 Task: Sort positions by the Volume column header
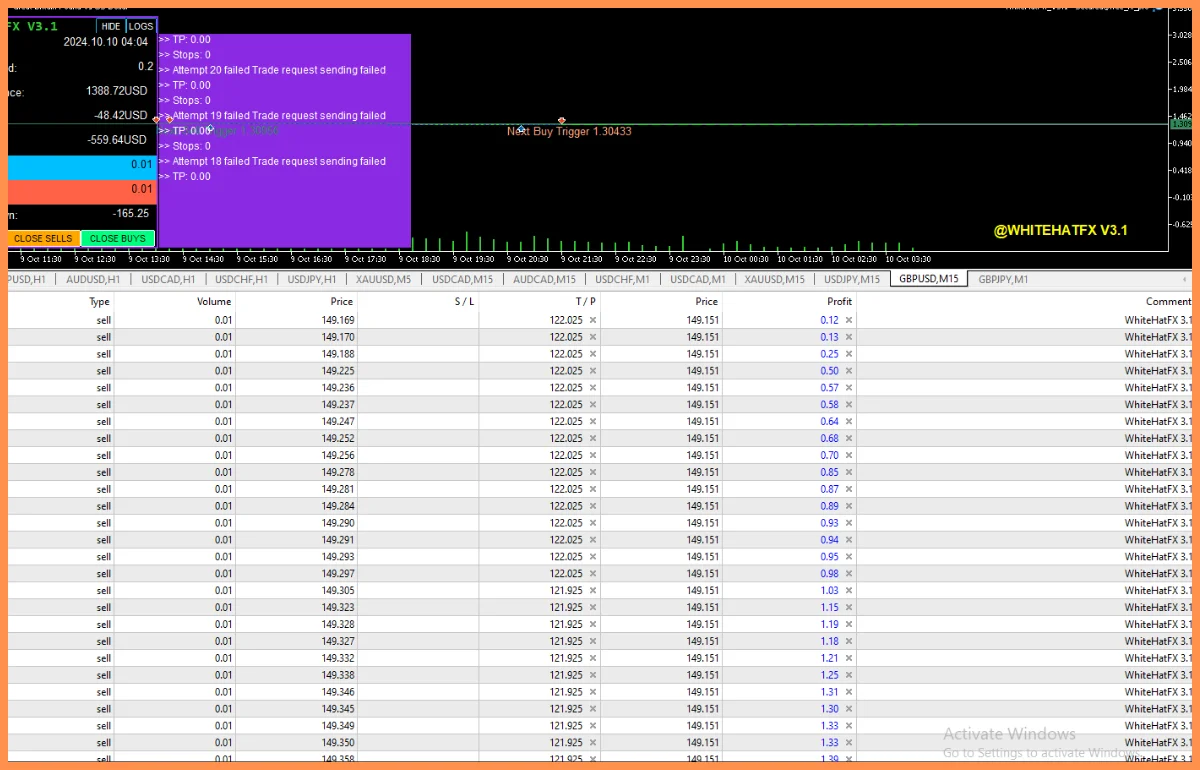[214, 301]
